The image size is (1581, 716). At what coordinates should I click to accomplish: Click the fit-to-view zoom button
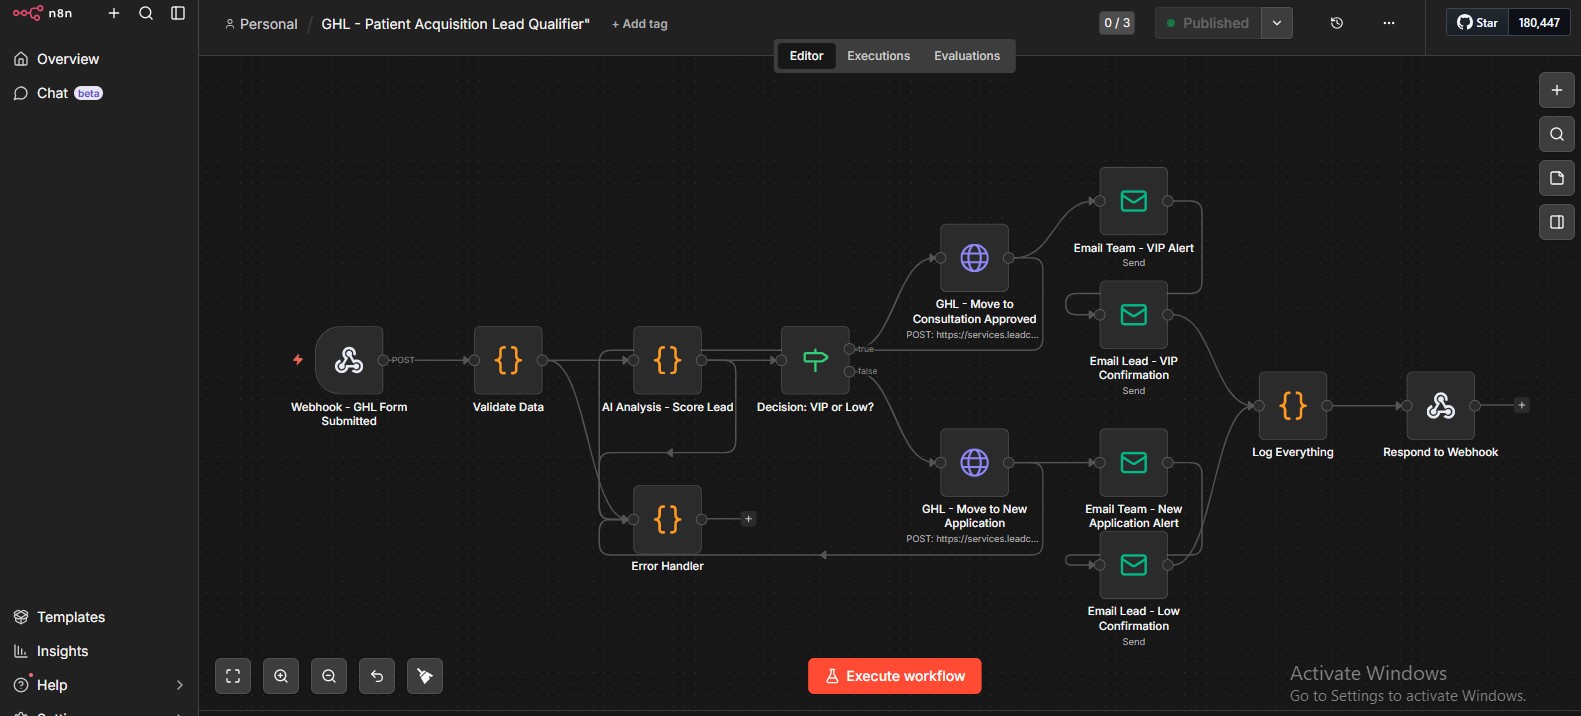point(233,676)
